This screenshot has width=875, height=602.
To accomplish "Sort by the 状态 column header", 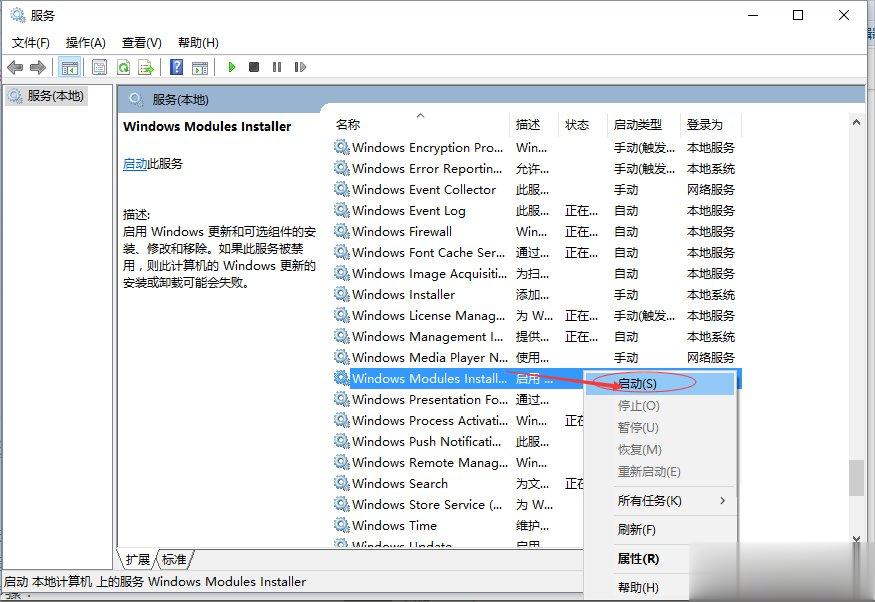I will [583, 124].
